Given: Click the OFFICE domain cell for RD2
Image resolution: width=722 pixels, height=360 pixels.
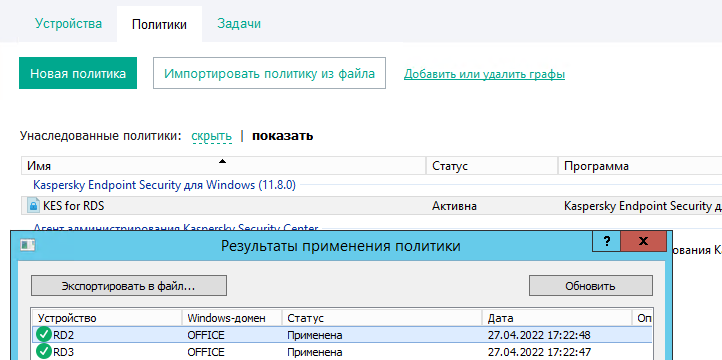Looking at the screenshot, I should click(x=206, y=335).
